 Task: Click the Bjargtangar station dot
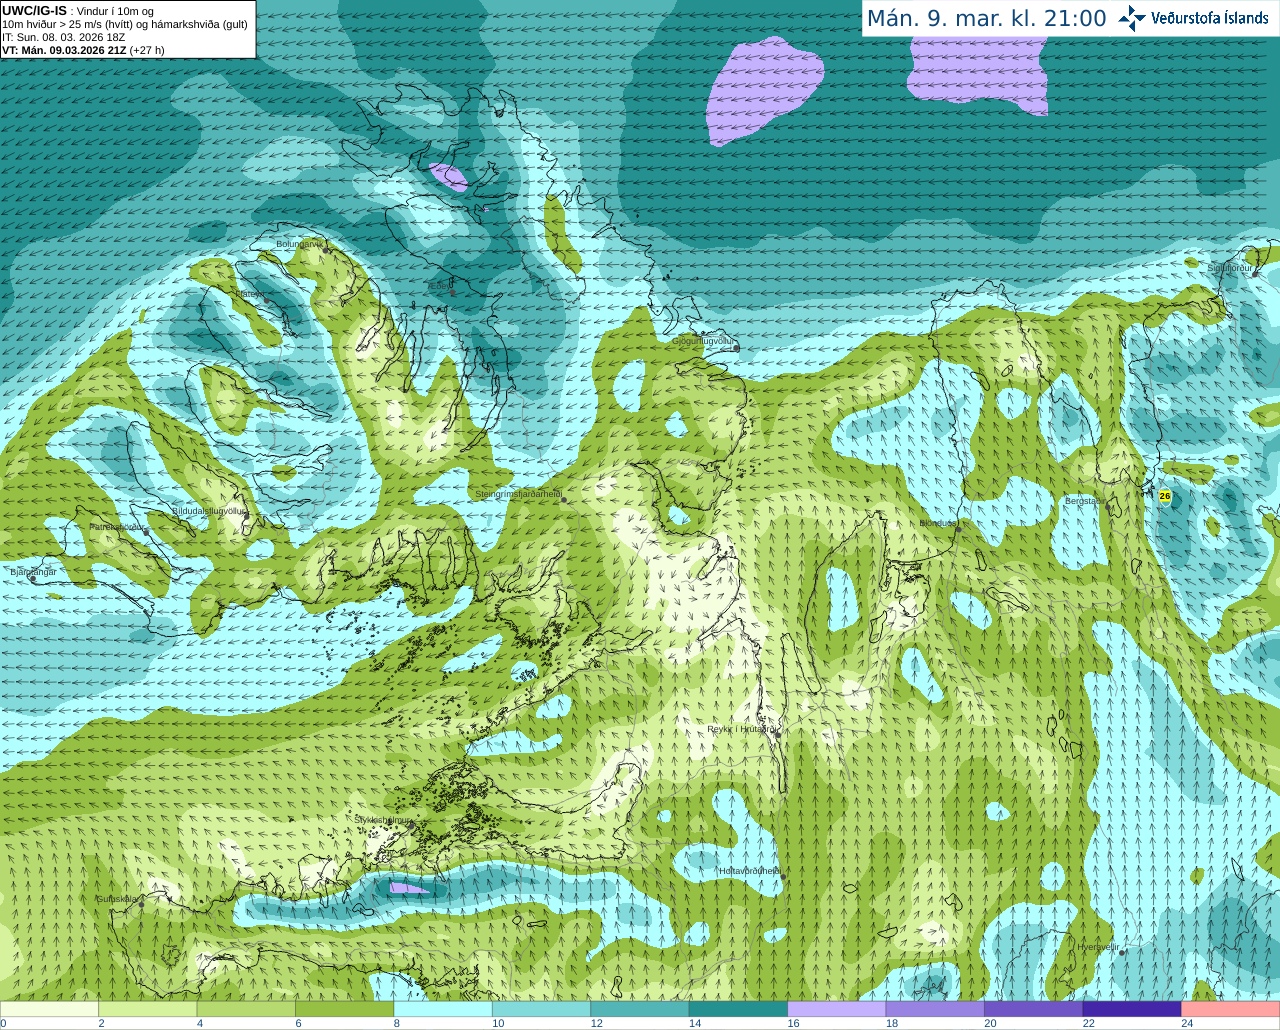tap(33, 578)
